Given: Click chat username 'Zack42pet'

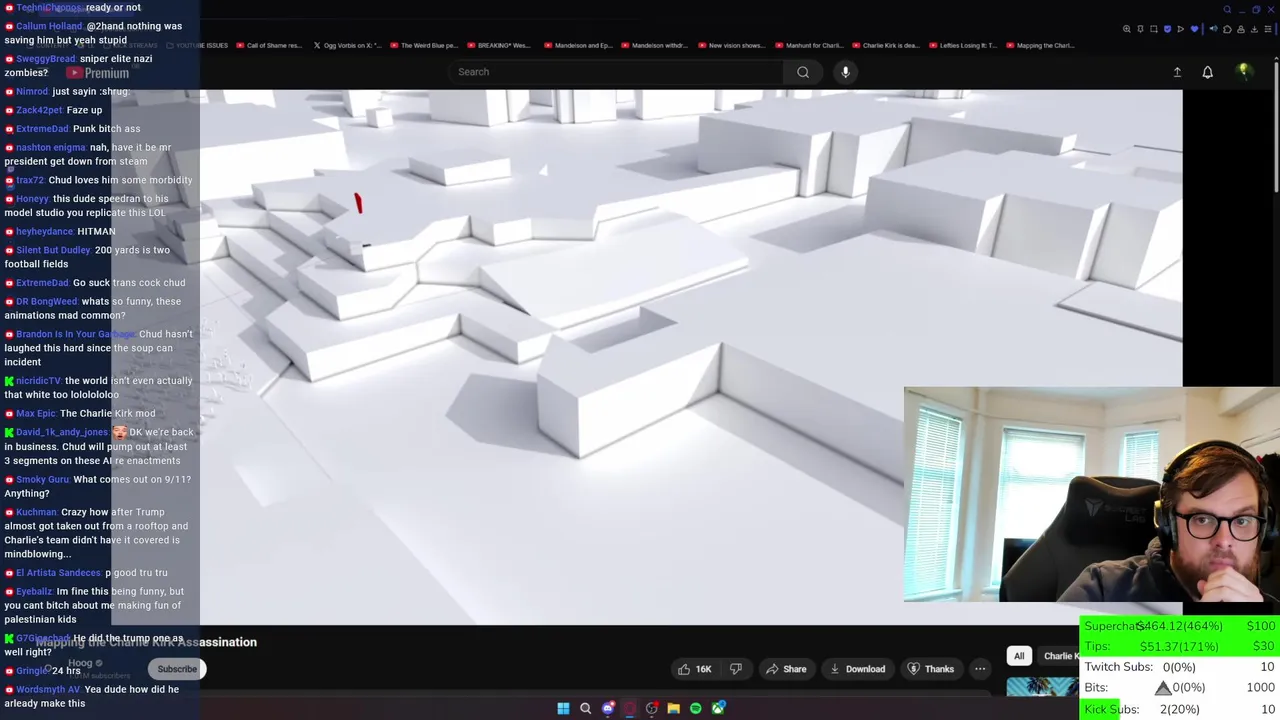Looking at the screenshot, I should point(39,110).
